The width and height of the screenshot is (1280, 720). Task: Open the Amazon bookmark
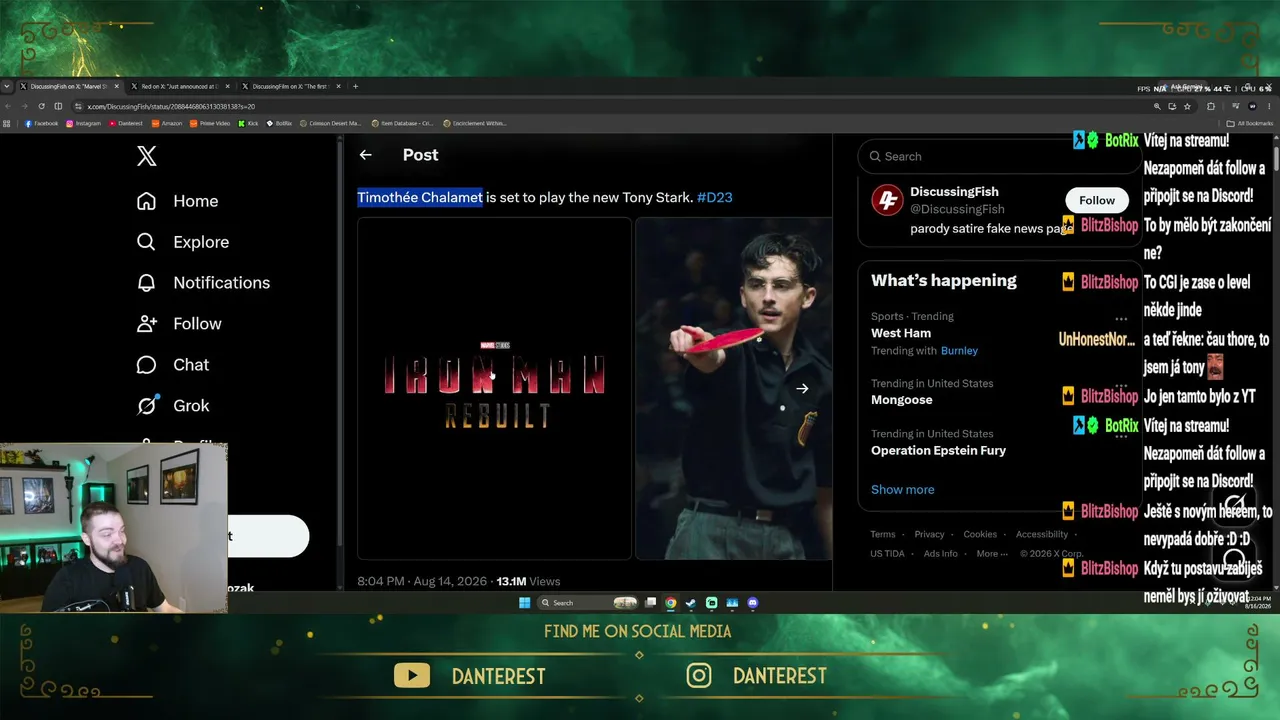click(x=167, y=124)
